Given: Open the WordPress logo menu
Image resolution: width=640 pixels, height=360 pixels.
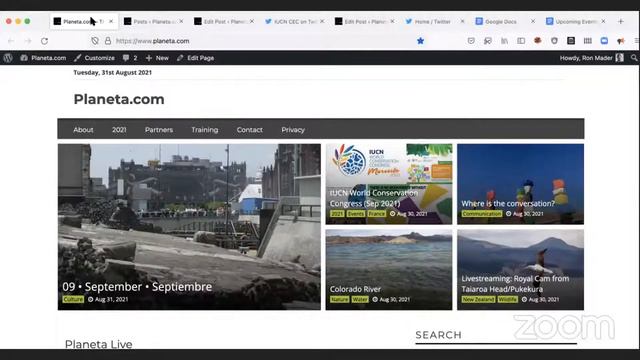Looking at the screenshot, I should [8, 58].
